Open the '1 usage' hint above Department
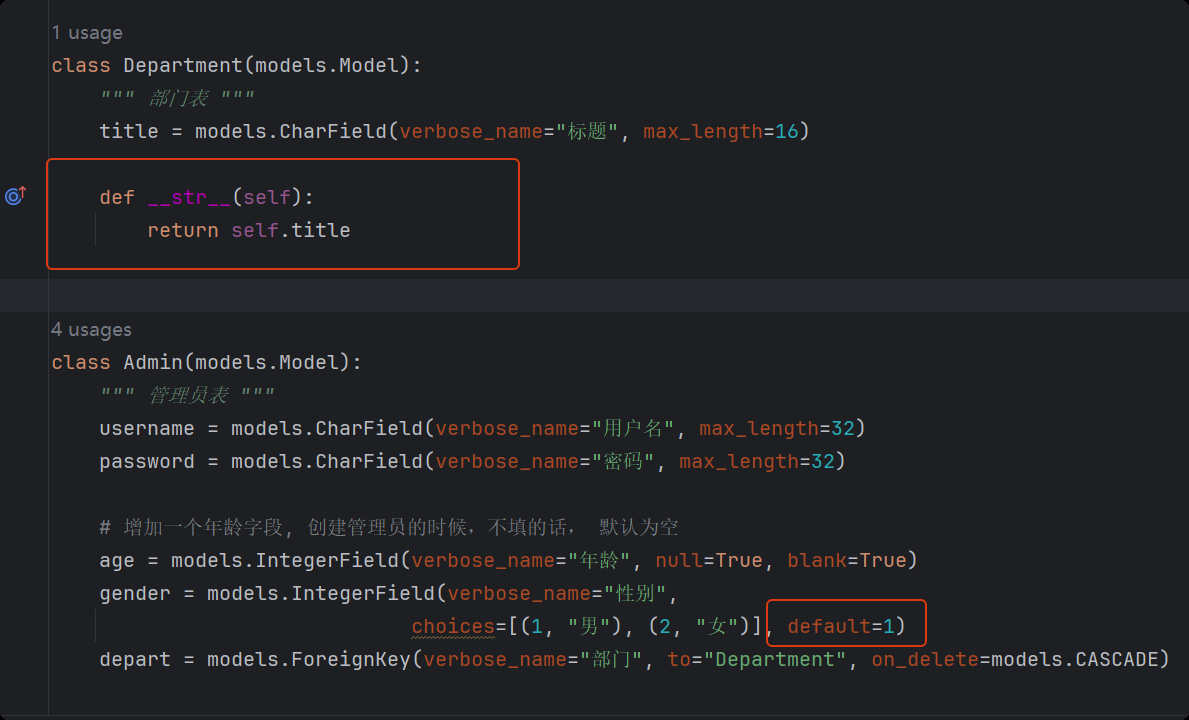1189x720 pixels. 86,33
